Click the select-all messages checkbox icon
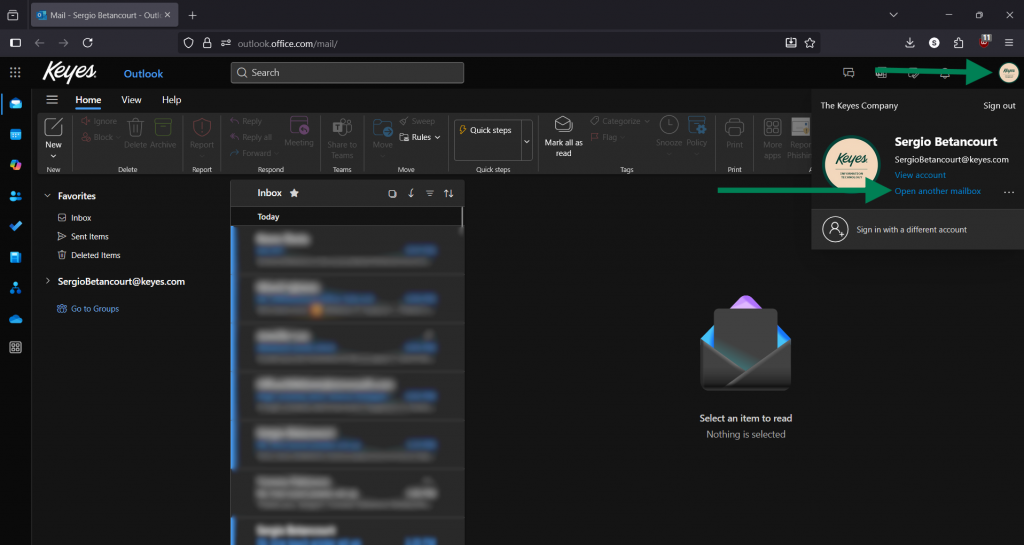The height and width of the screenshot is (545, 1024). pyautogui.click(x=392, y=194)
